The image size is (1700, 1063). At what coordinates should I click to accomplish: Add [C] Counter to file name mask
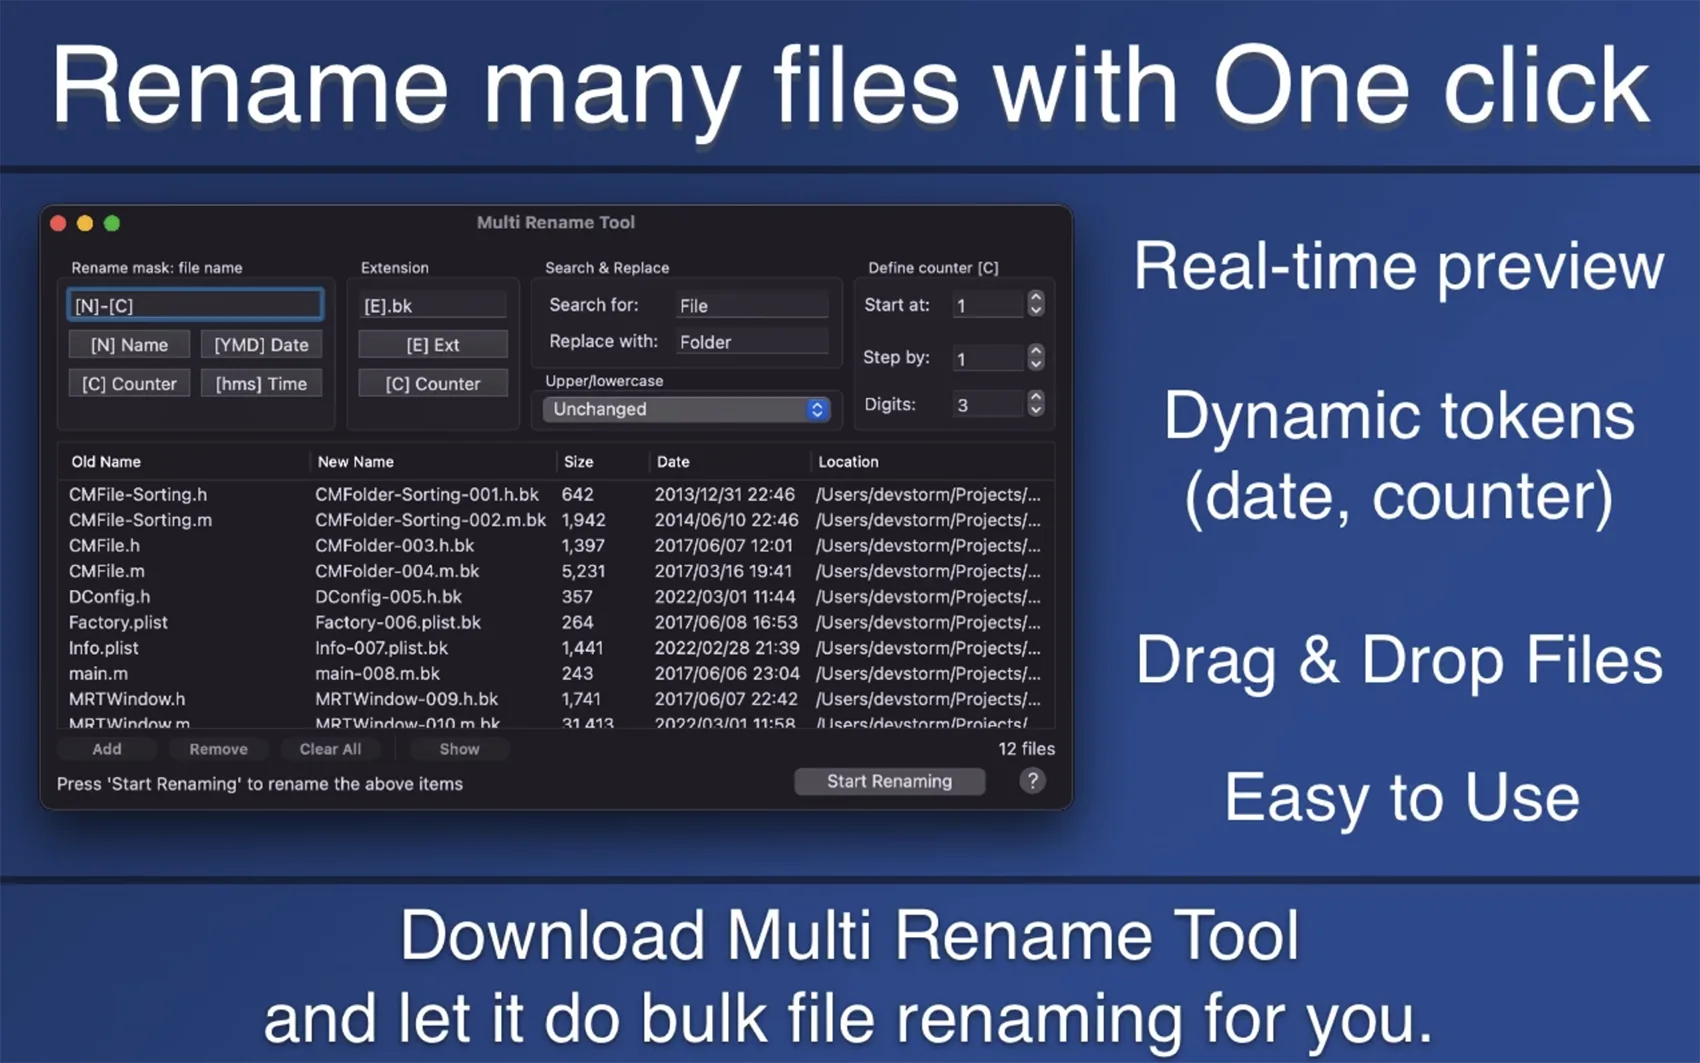[x=129, y=384]
